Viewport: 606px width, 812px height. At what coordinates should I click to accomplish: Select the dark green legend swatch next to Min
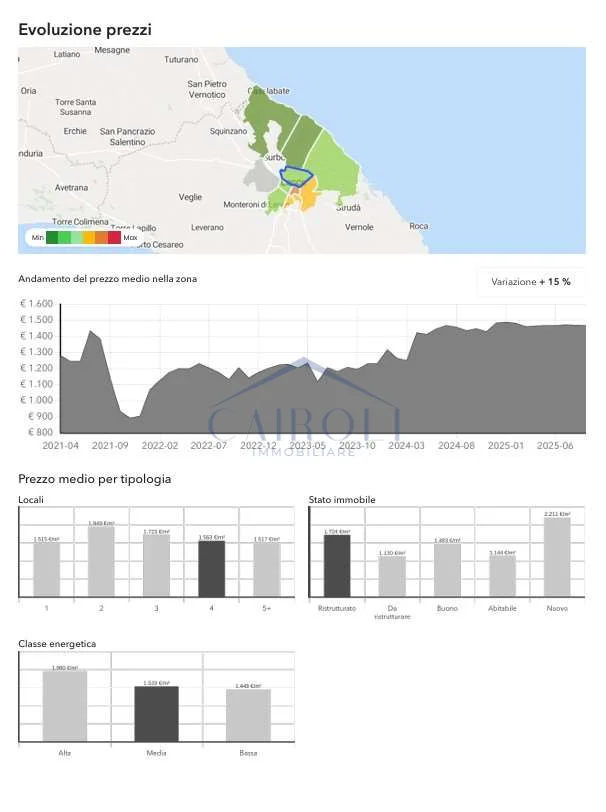(x=52, y=238)
